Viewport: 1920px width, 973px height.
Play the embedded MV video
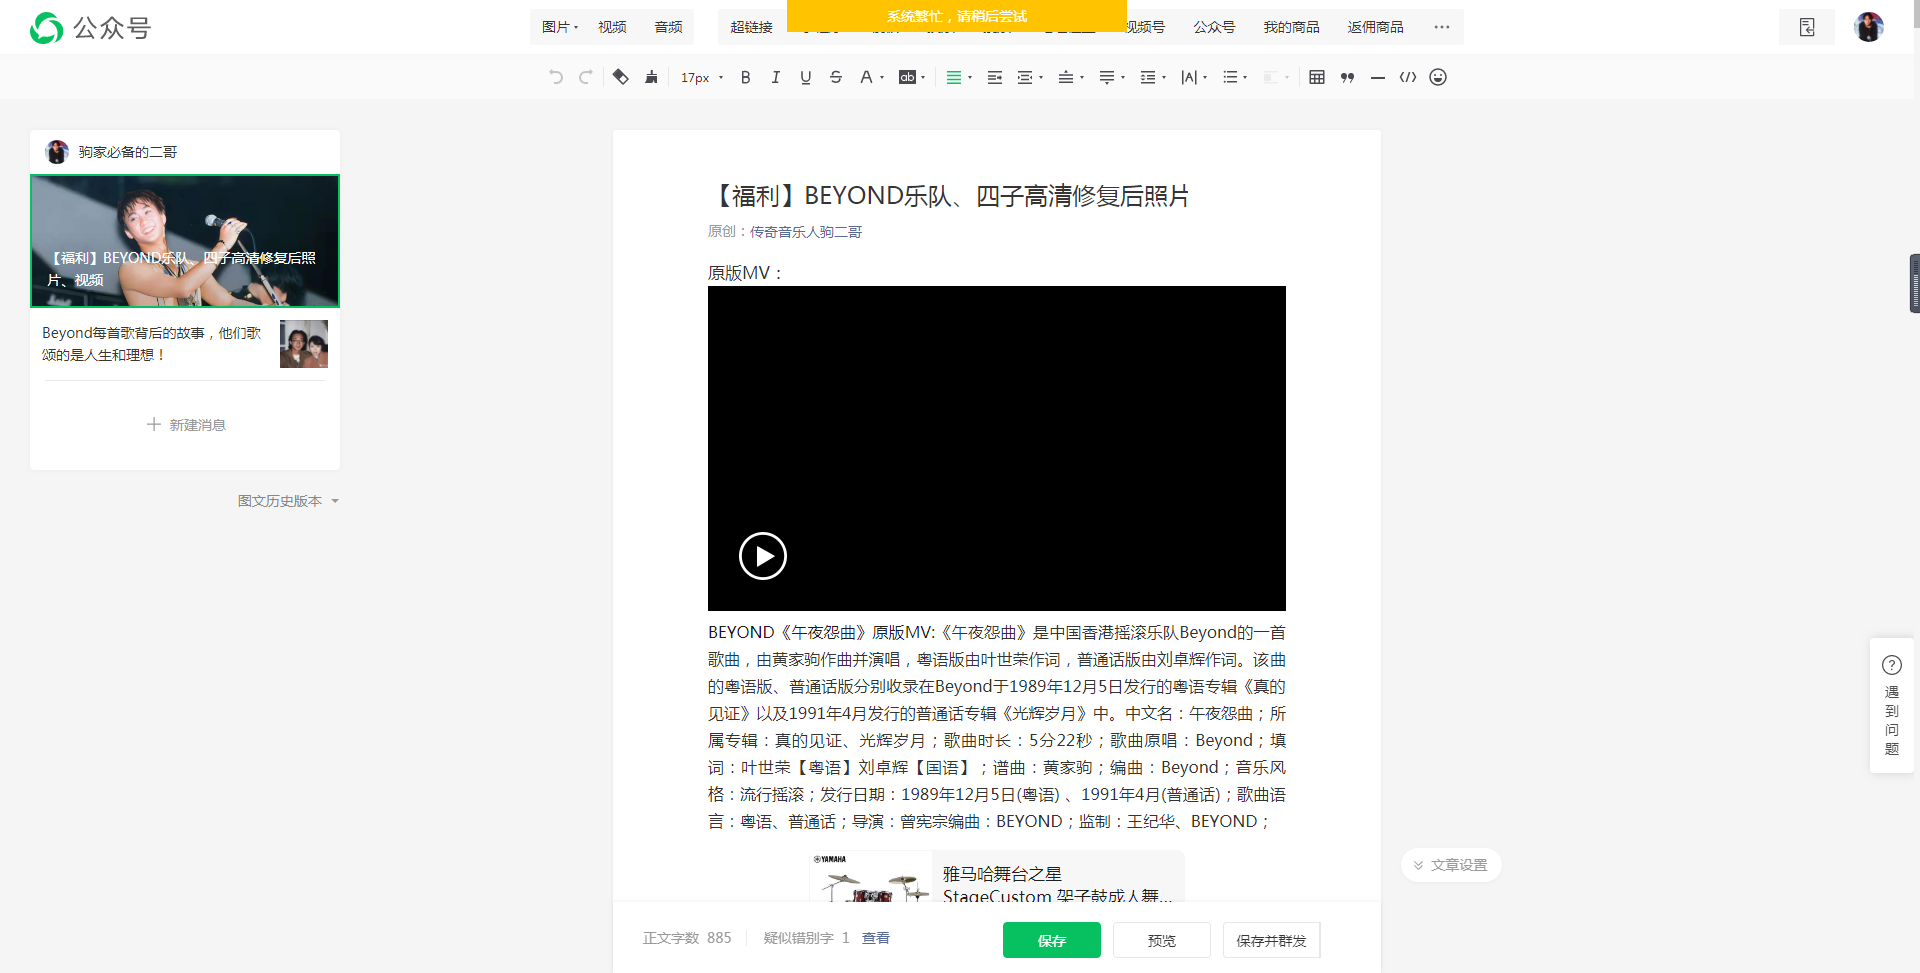763,556
